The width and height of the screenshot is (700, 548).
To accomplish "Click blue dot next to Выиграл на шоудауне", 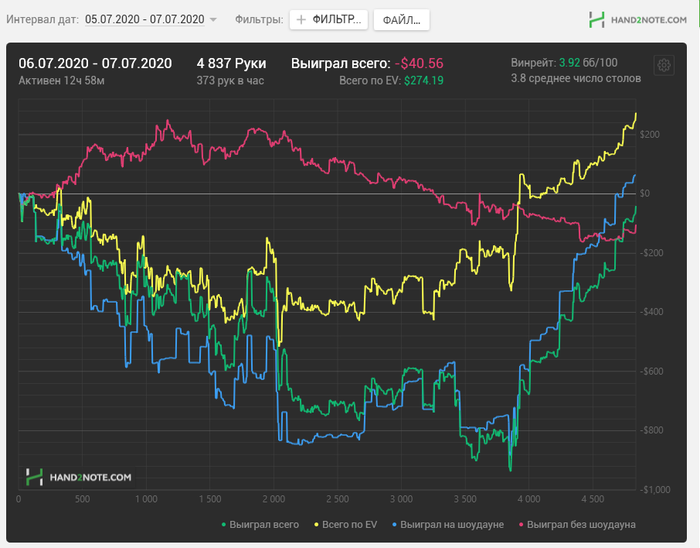I will 394,525.
